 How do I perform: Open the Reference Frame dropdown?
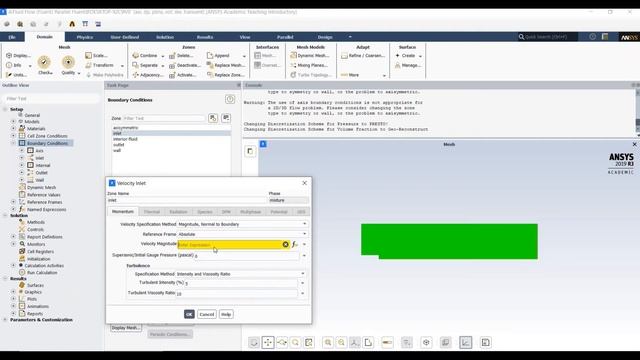tap(243, 234)
